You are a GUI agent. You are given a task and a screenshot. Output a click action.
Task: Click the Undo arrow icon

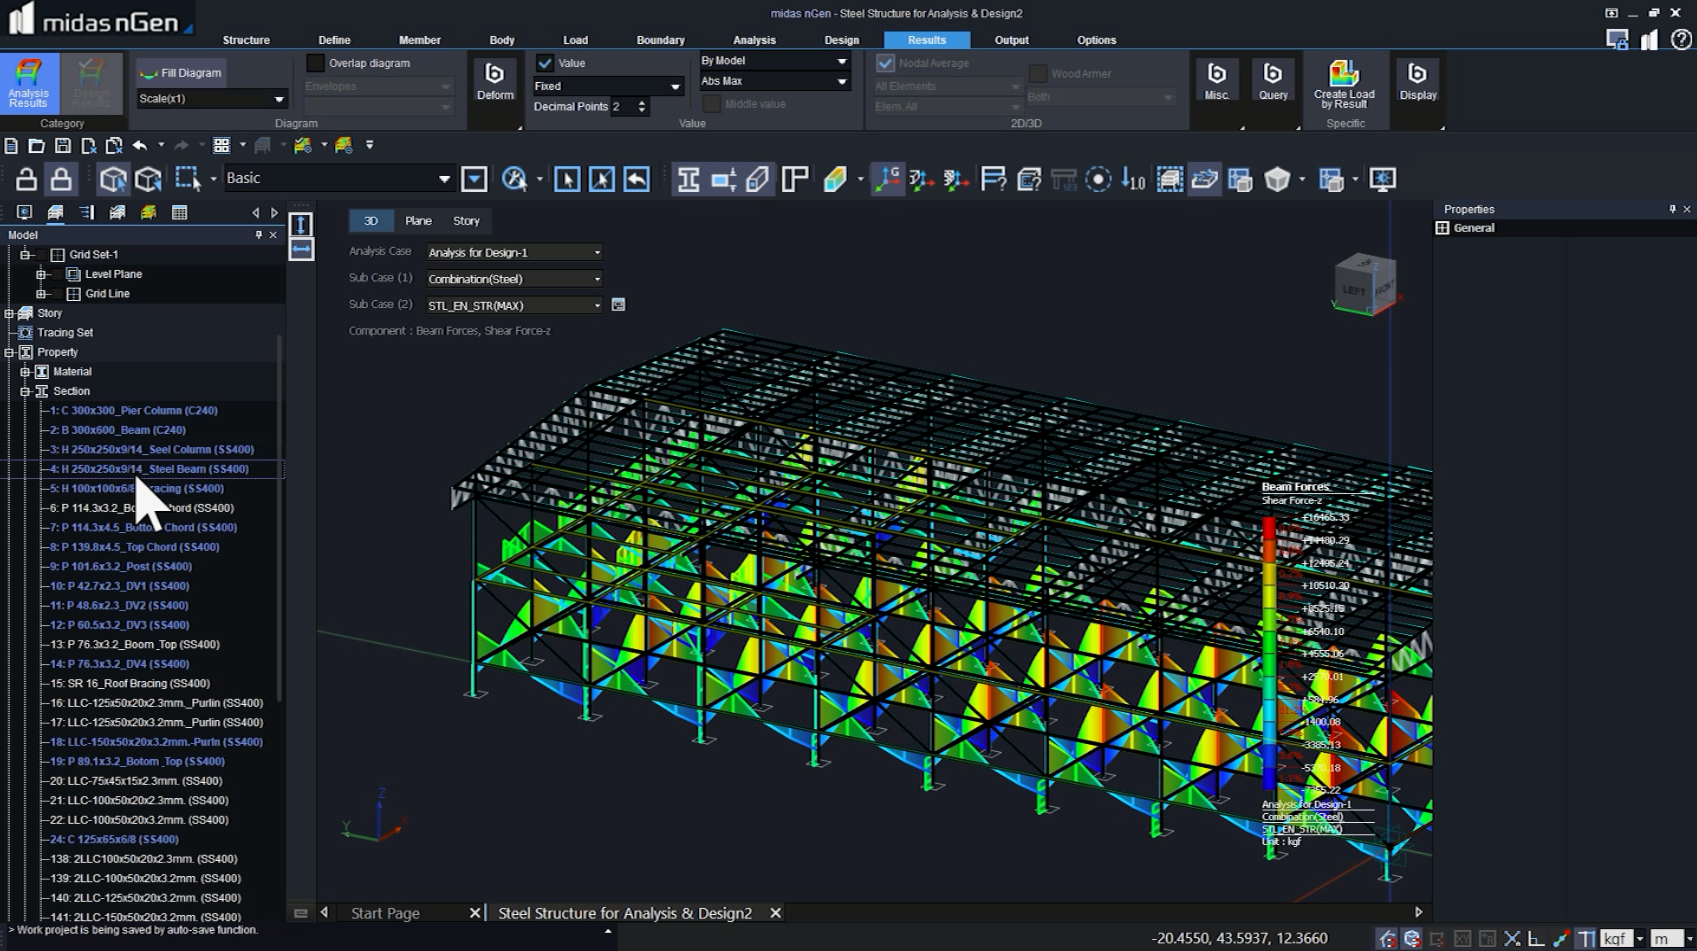[140, 146]
